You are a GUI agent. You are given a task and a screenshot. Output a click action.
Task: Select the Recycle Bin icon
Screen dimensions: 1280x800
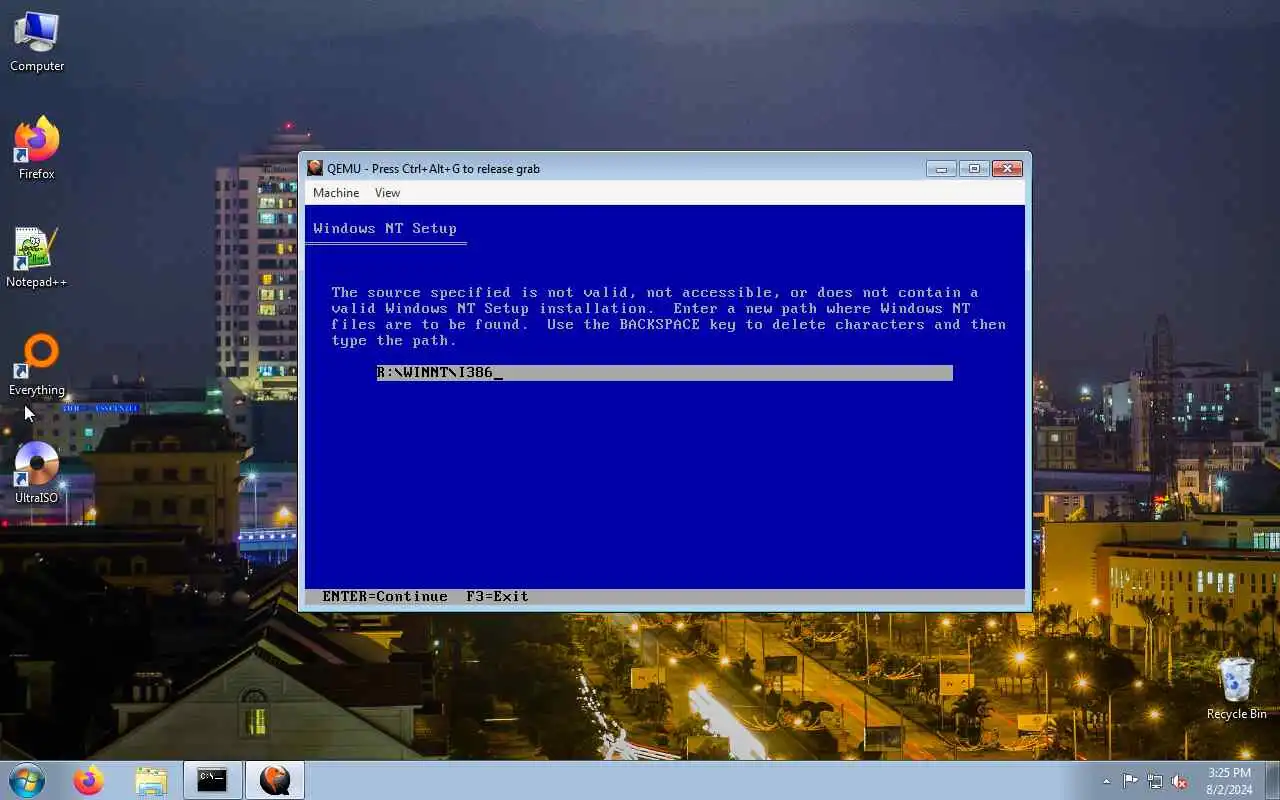click(1237, 688)
